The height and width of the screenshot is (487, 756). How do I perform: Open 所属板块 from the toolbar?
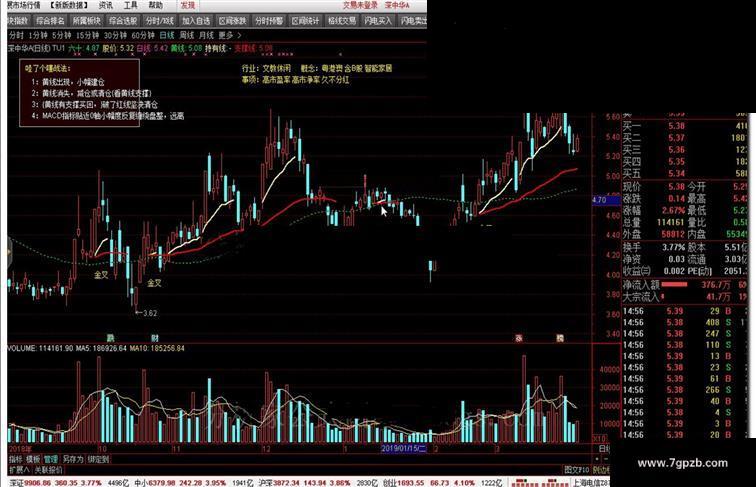(x=87, y=21)
